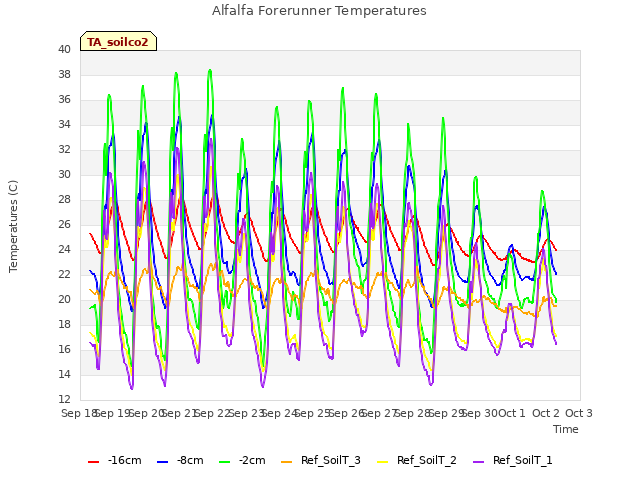Click the y-axis tick label 38

64,74
